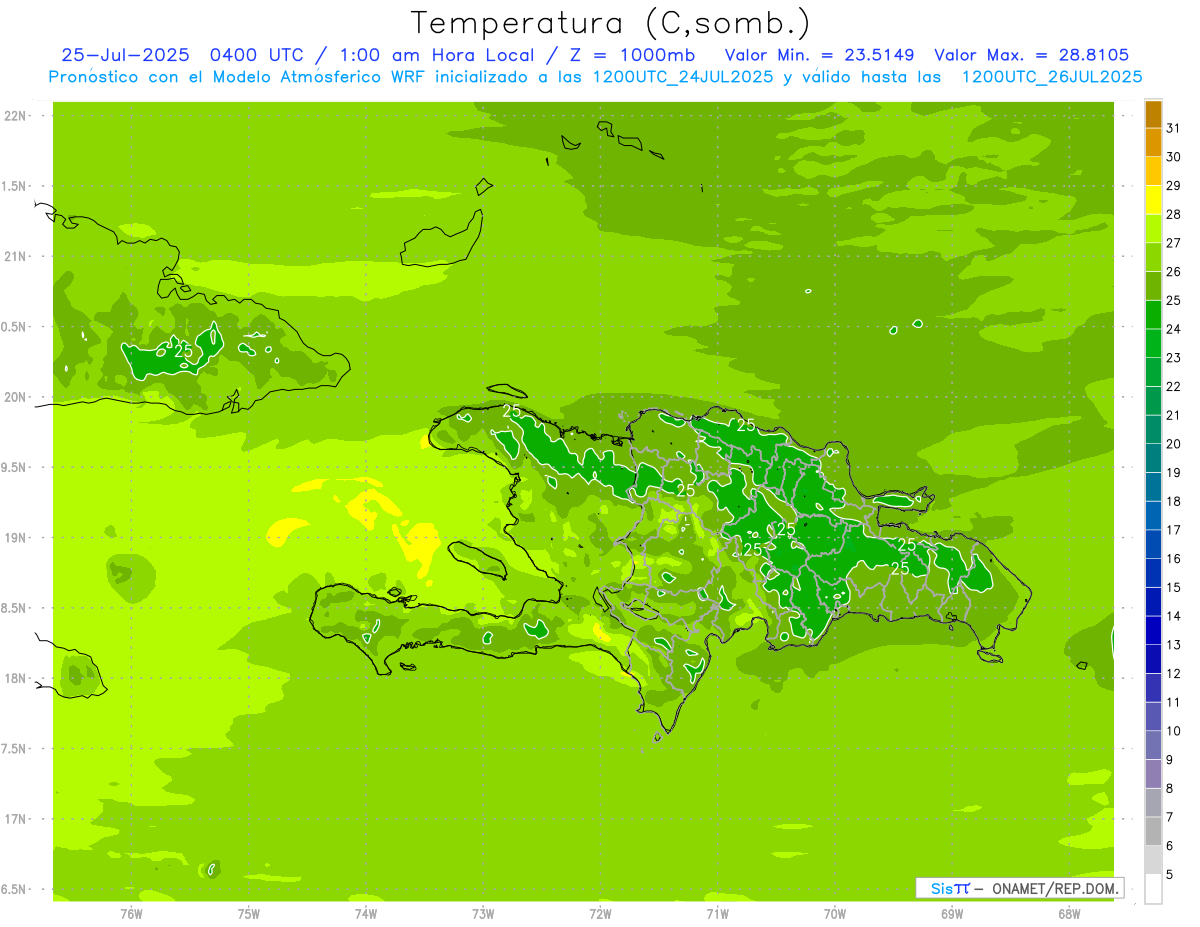Click the green legend swatch between 24 and 25
This screenshot has height=927, width=1200.
1153,315
